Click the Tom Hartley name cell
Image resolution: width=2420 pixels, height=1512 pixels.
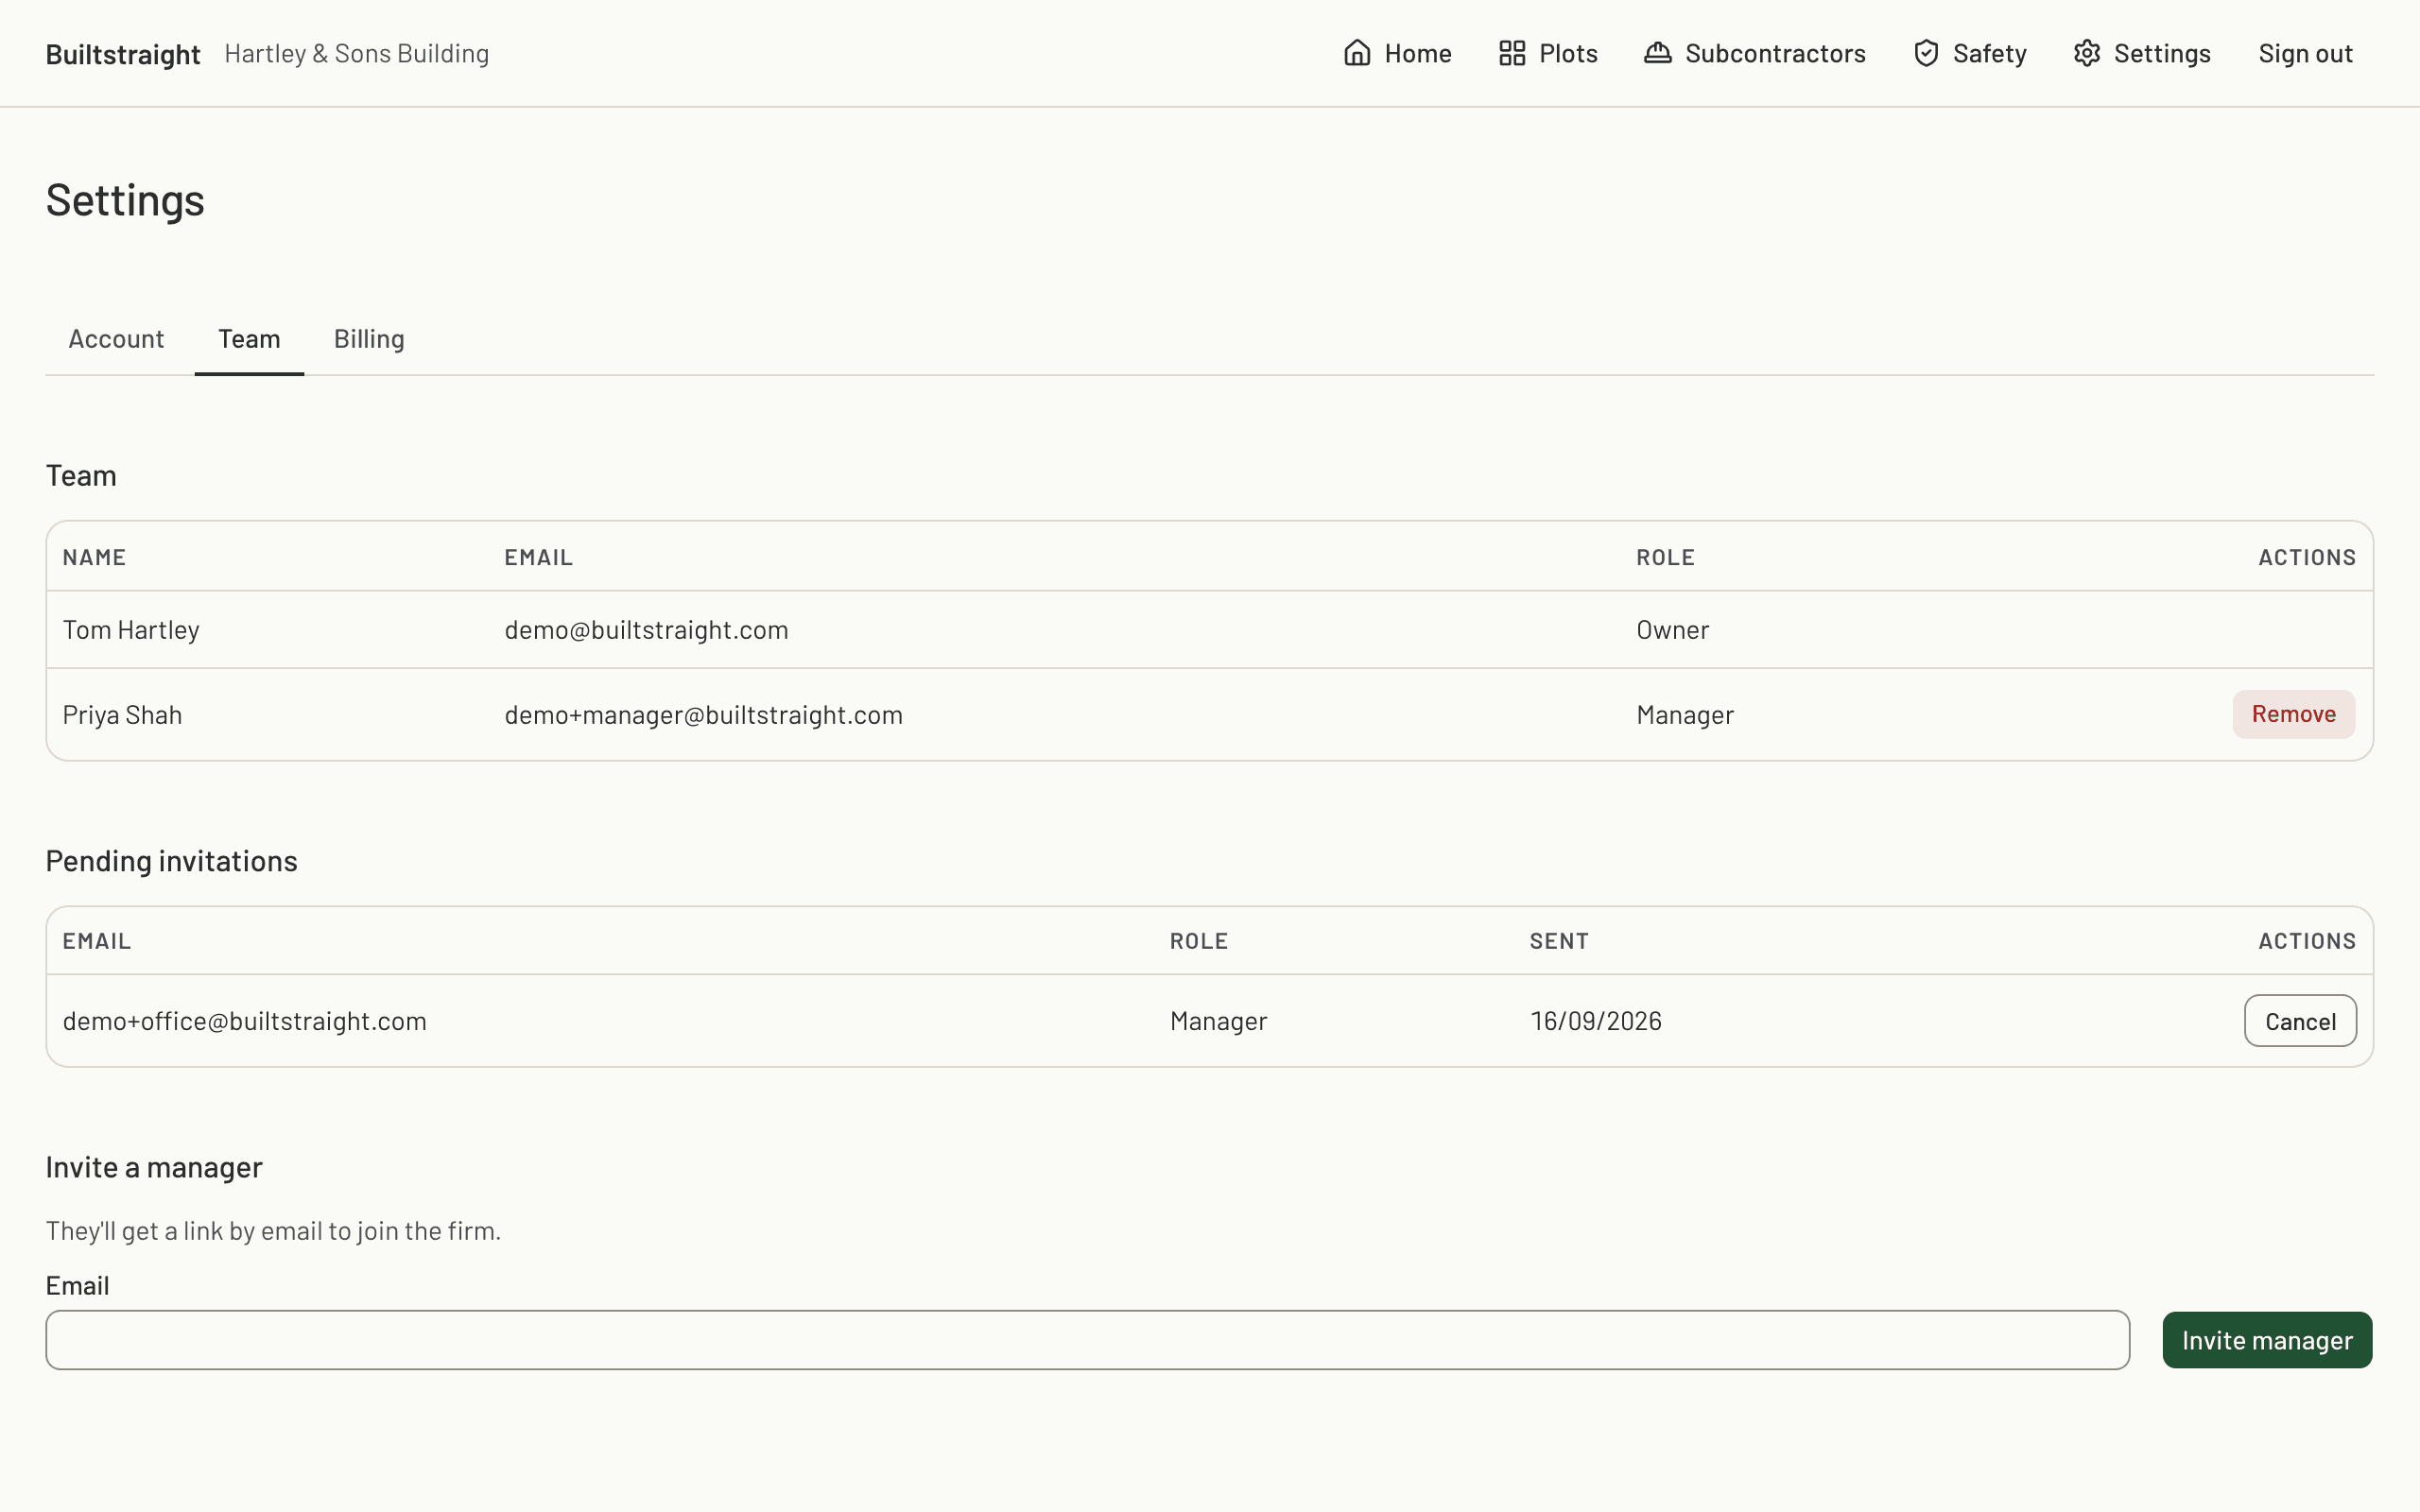[131, 630]
